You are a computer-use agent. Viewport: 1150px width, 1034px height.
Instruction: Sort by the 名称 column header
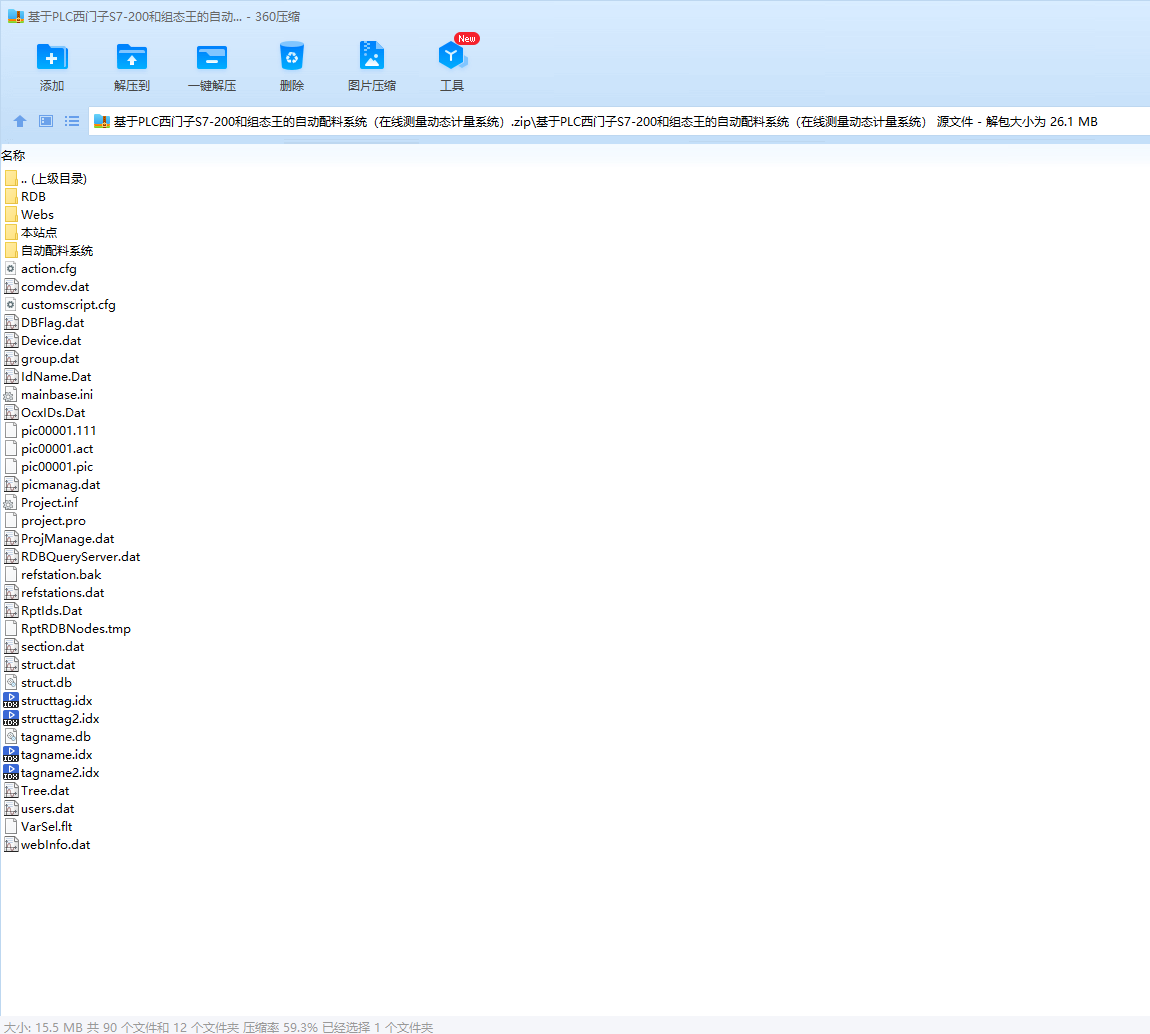click(13, 155)
